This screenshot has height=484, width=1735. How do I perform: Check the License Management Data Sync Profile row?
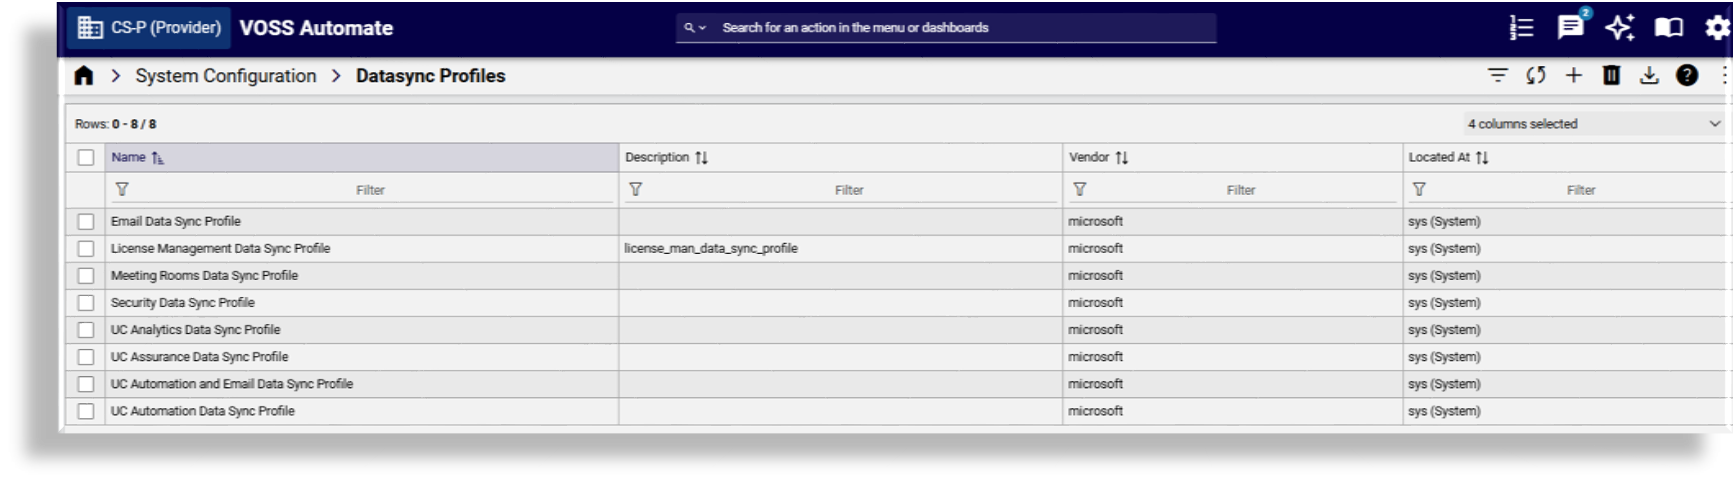point(86,249)
